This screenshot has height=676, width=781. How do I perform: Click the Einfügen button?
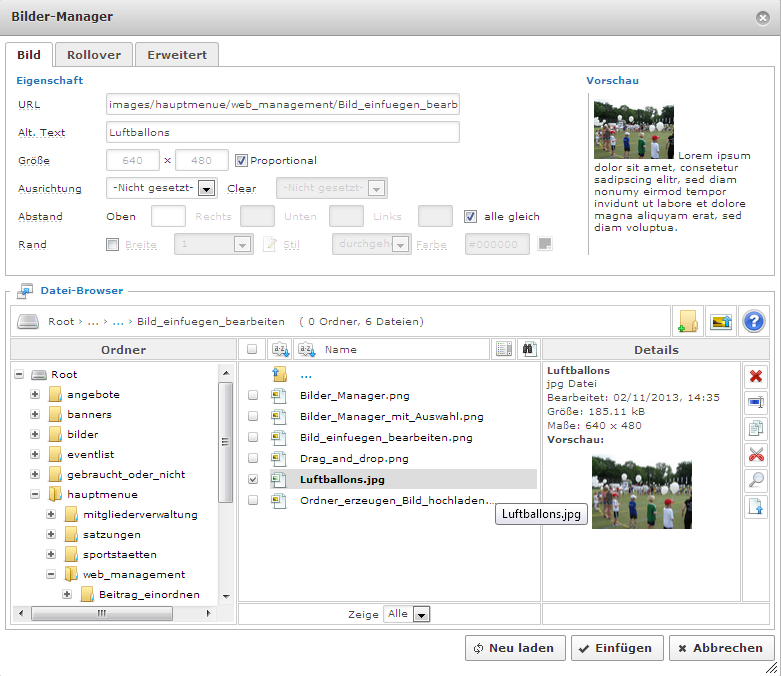(x=617, y=648)
